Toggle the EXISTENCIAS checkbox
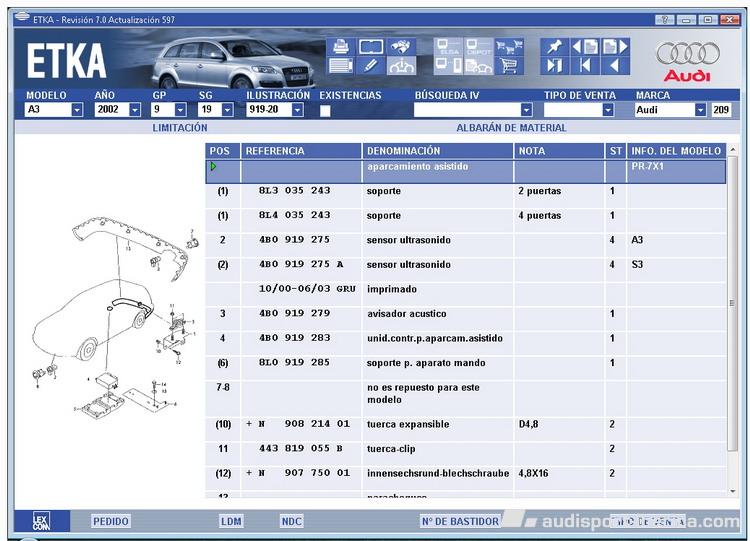 (325, 110)
